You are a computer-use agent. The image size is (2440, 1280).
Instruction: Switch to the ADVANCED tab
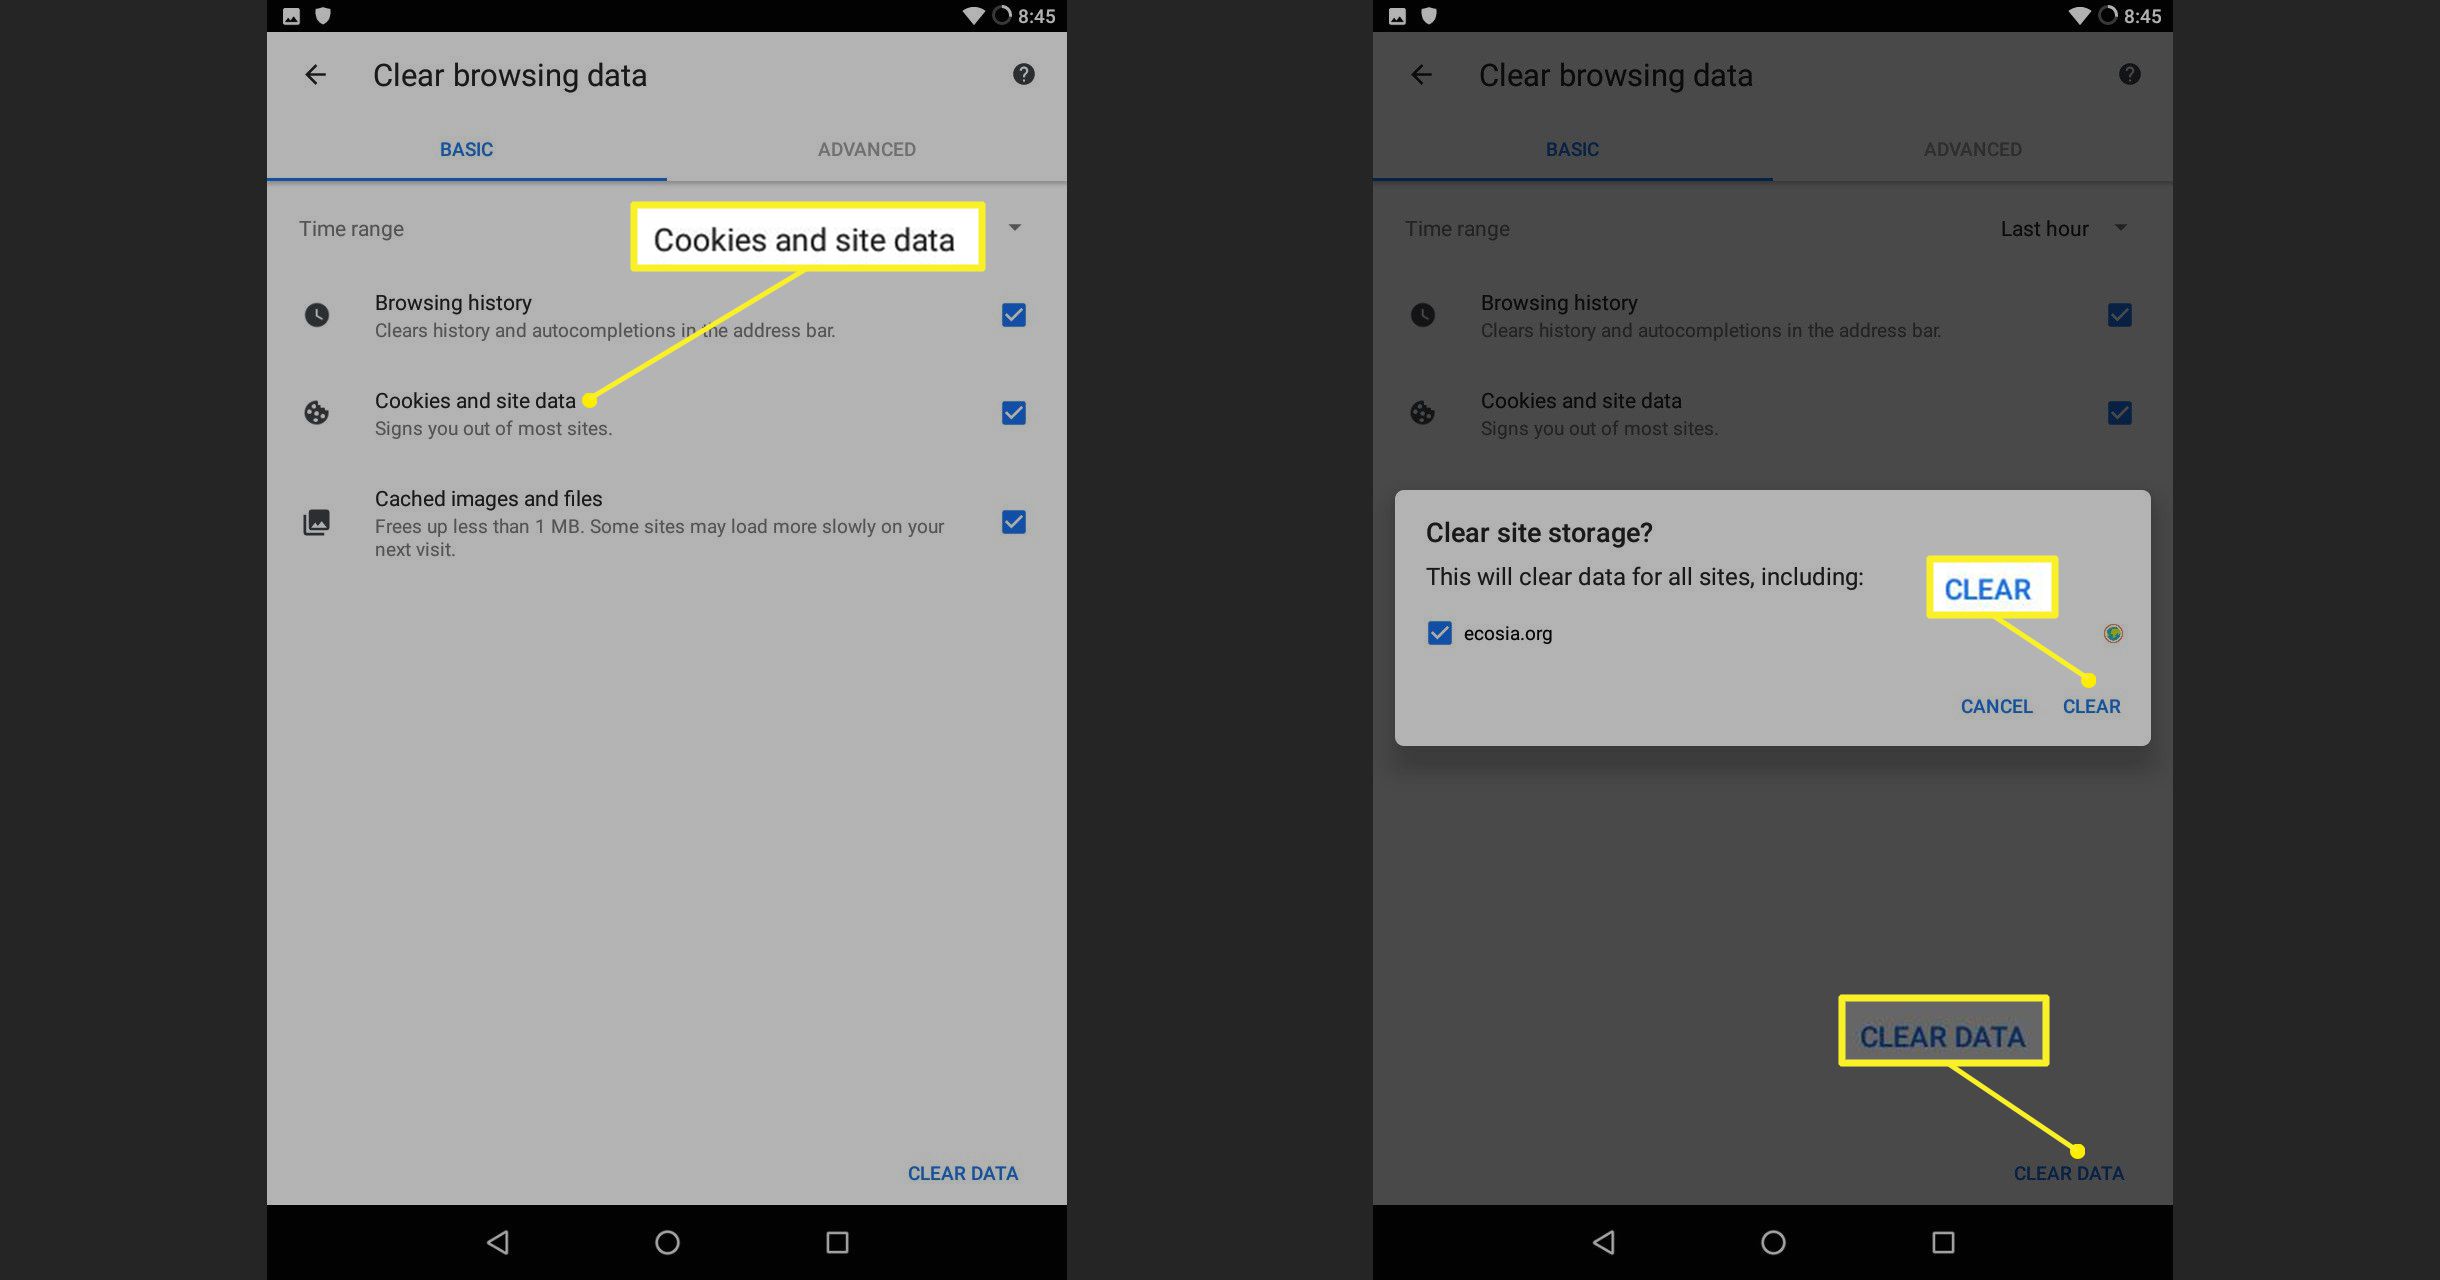point(867,147)
